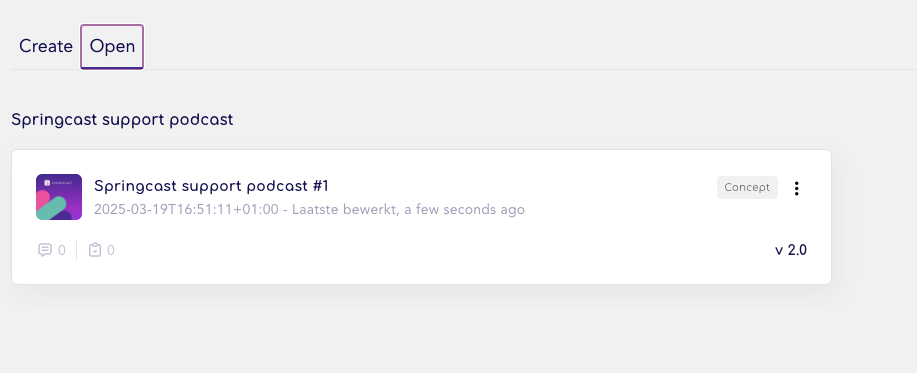Click the underline beneath the Open tab
917x373 pixels.
[x=112, y=68]
